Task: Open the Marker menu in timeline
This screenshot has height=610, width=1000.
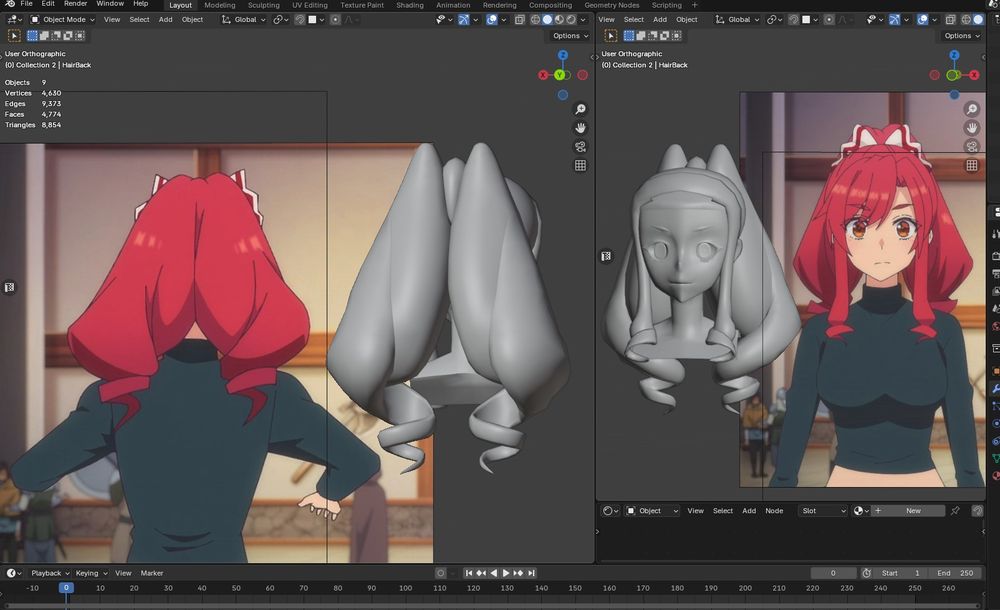Action: (152, 573)
